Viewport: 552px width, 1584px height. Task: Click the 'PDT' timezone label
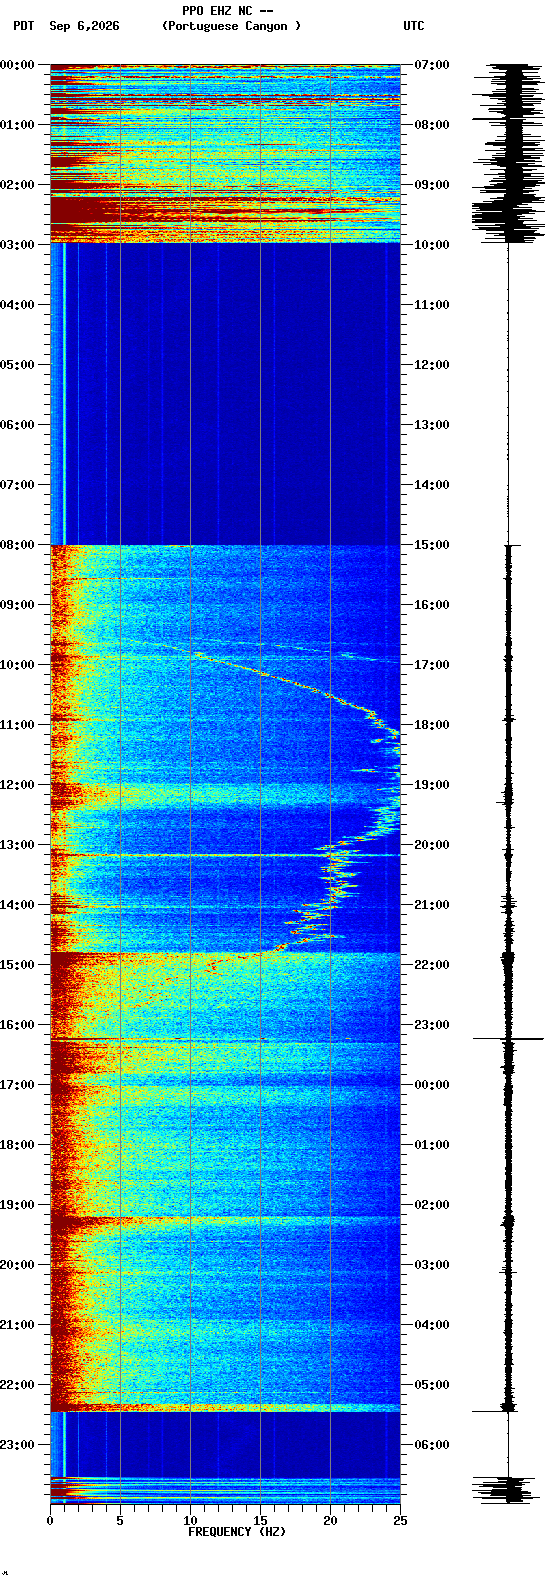[23, 26]
